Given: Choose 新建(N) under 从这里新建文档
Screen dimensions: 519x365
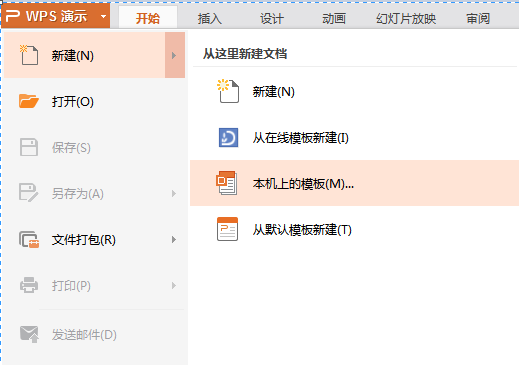Looking at the screenshot, I should click(354, 92).
